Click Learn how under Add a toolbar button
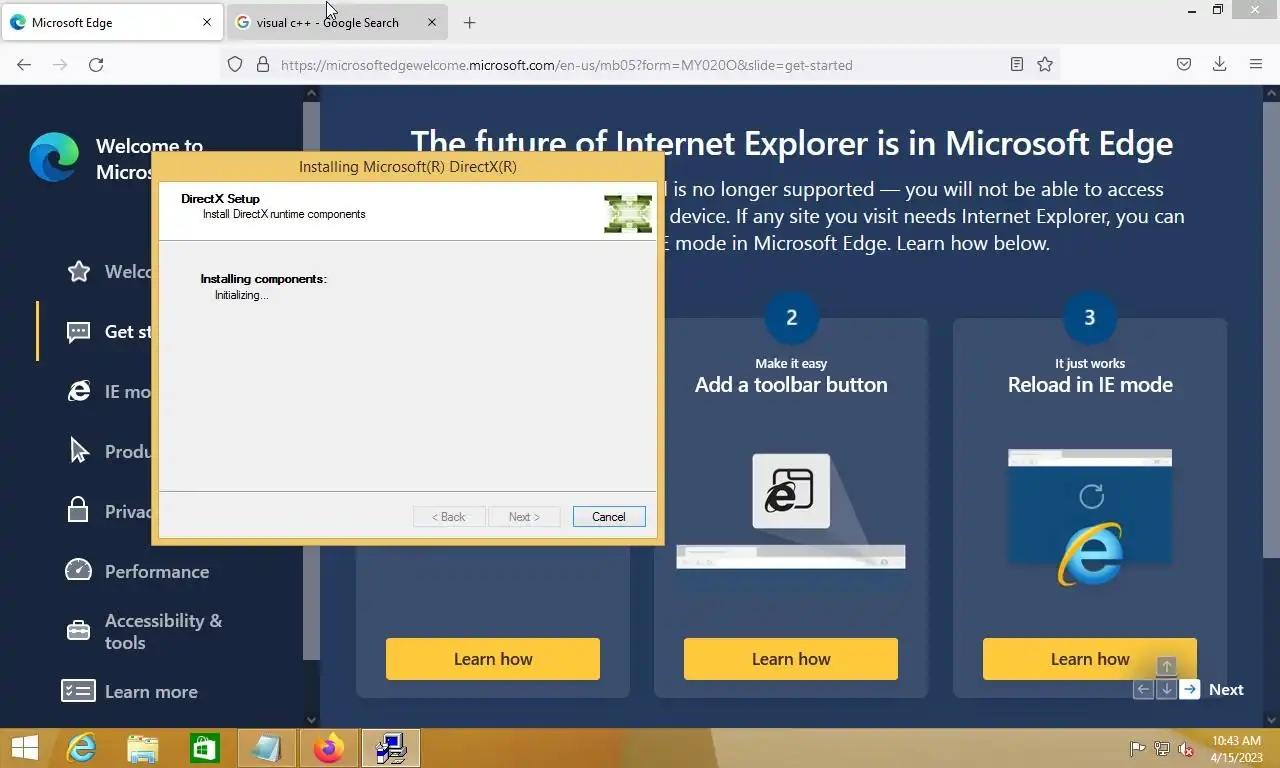 (x=791, y=659)
